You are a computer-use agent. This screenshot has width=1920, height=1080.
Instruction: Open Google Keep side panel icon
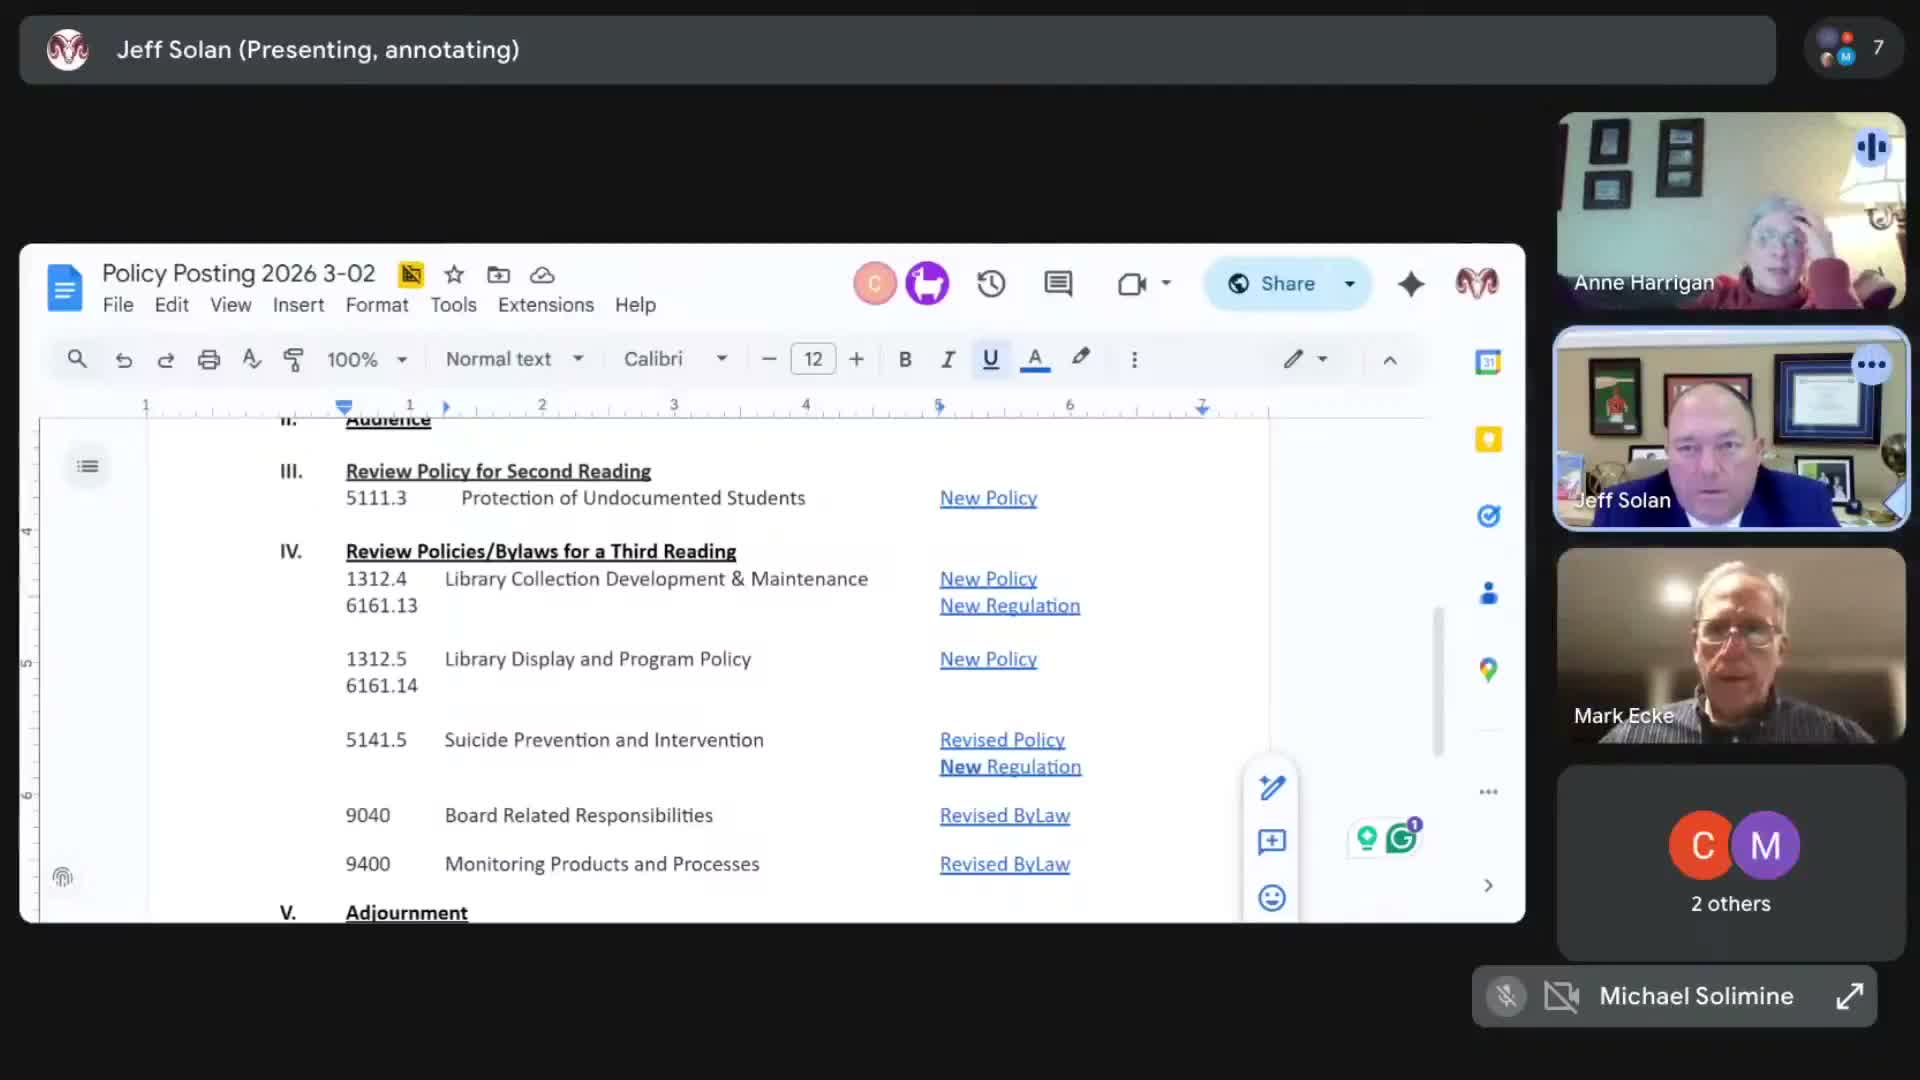point(1488,439)
